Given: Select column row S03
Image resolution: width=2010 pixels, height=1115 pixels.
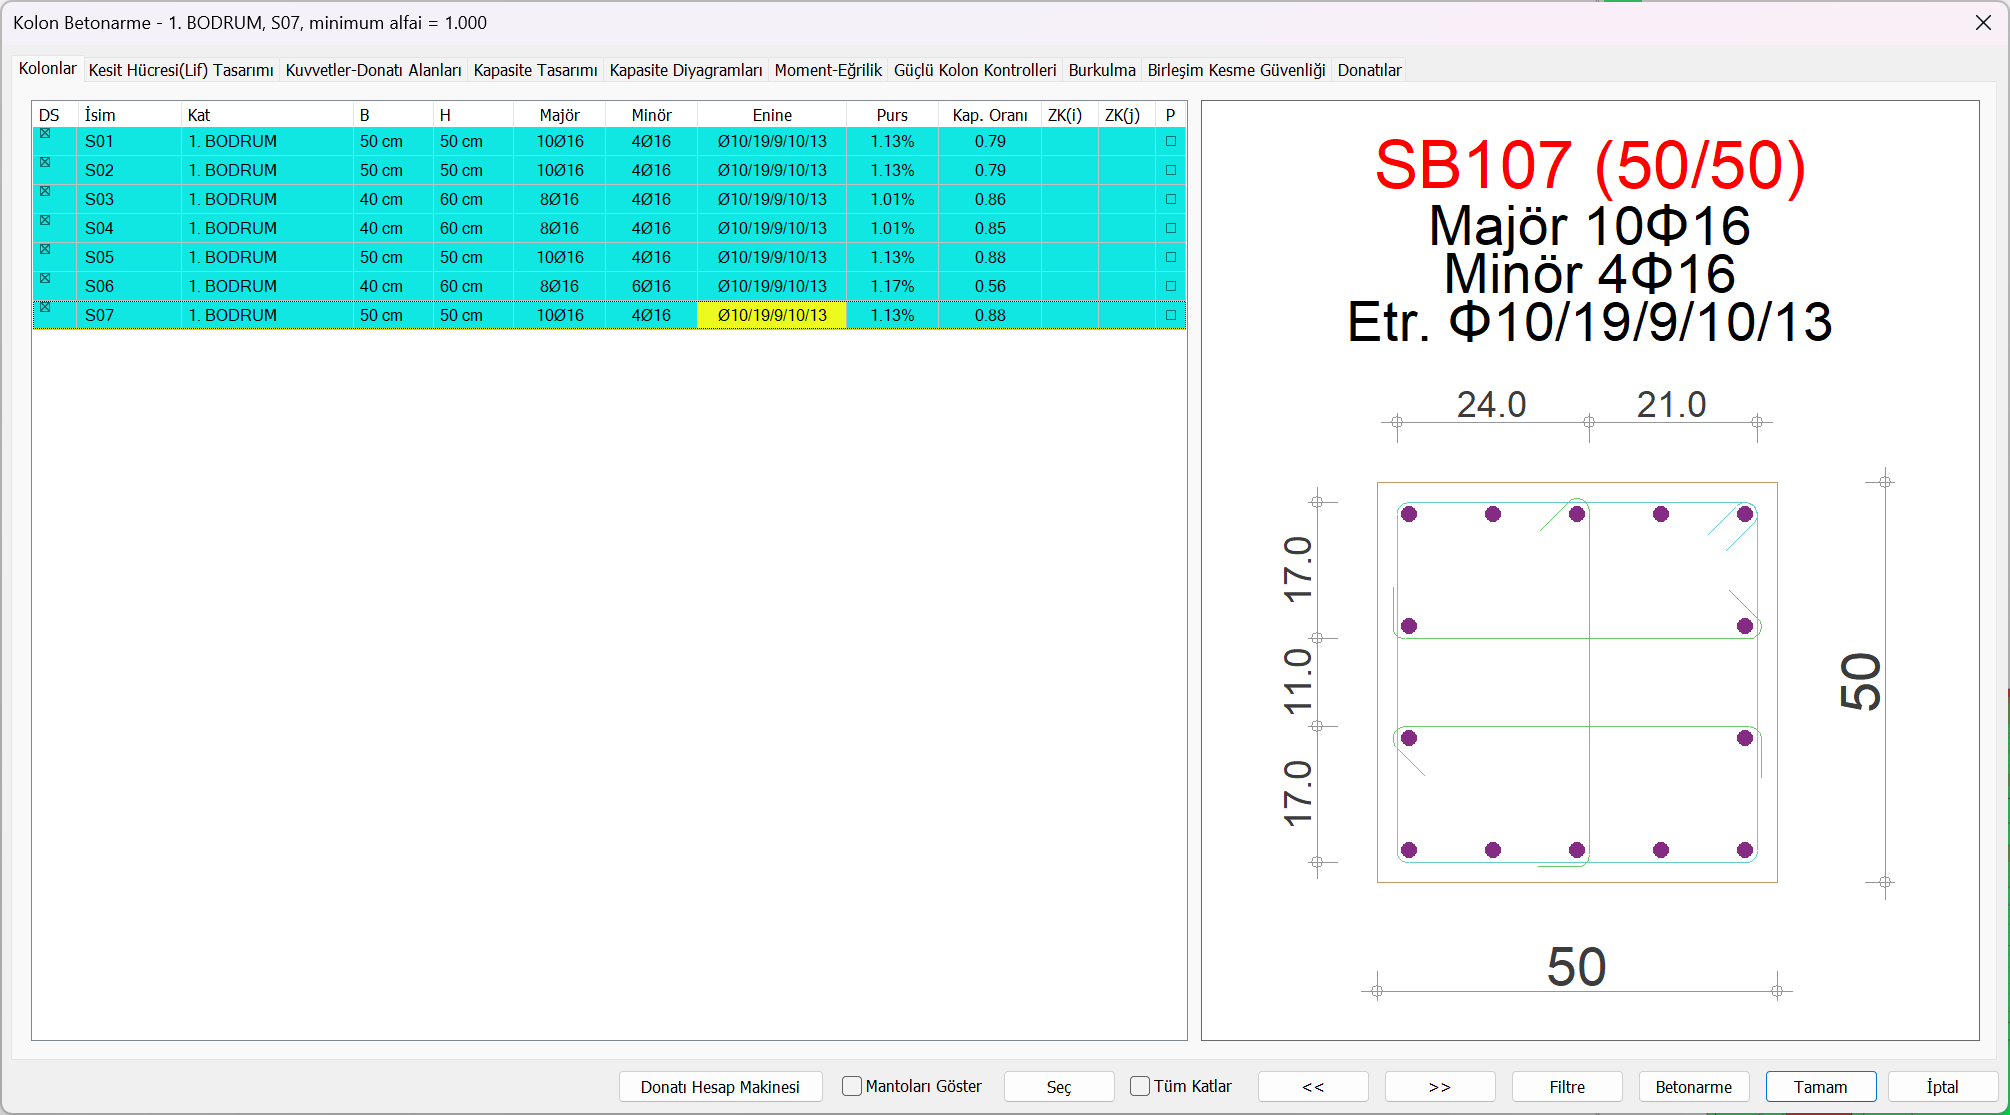Looking at the screenshot, I should (609, 199).
